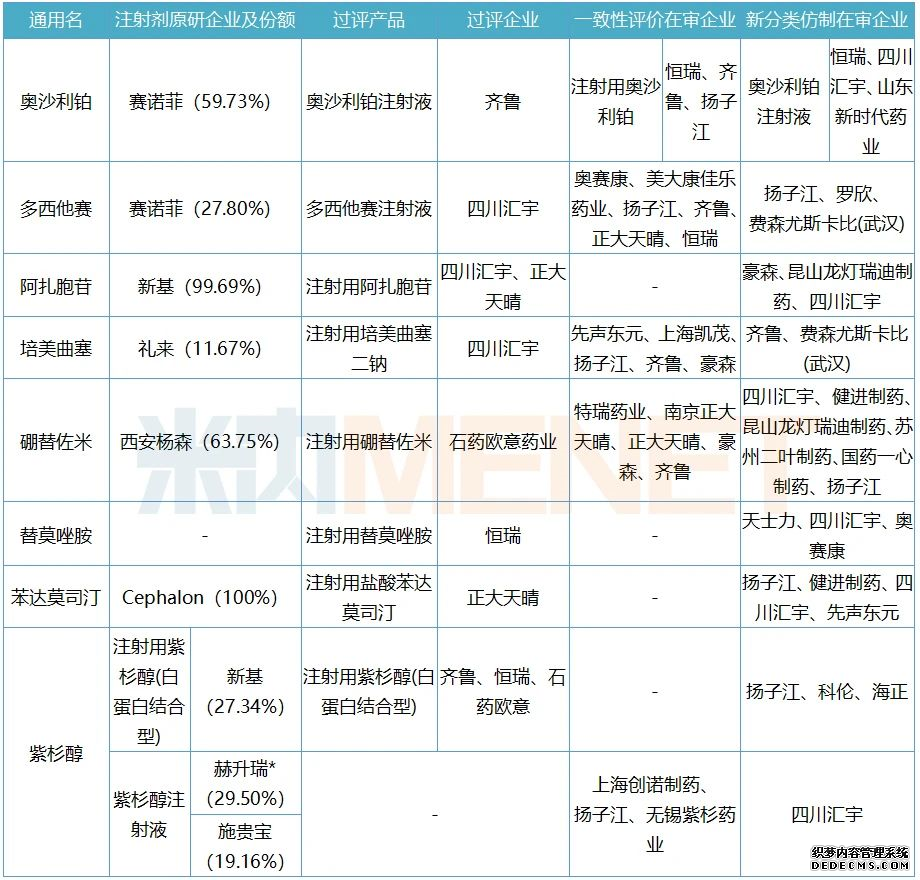Viewport: 920px width, 880px height.
Task: Select the 恒瑞、四川汇宇、山东新时代药业 cell
Action: (871, 101)
